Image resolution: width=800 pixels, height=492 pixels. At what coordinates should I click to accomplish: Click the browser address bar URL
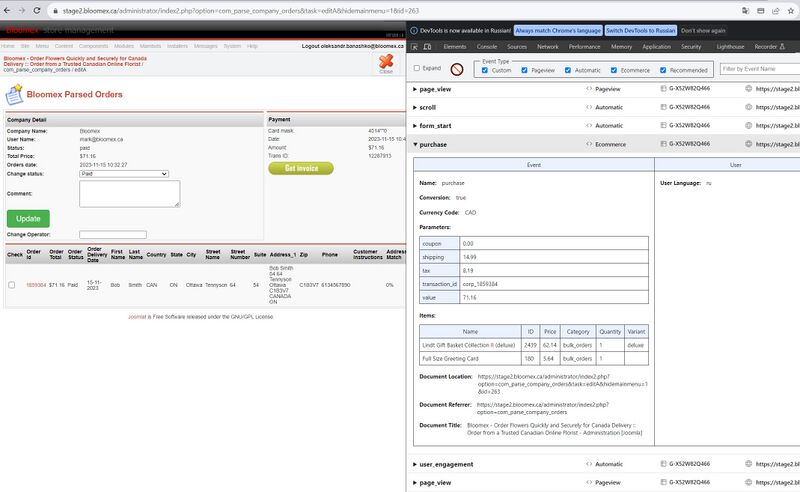240,11
